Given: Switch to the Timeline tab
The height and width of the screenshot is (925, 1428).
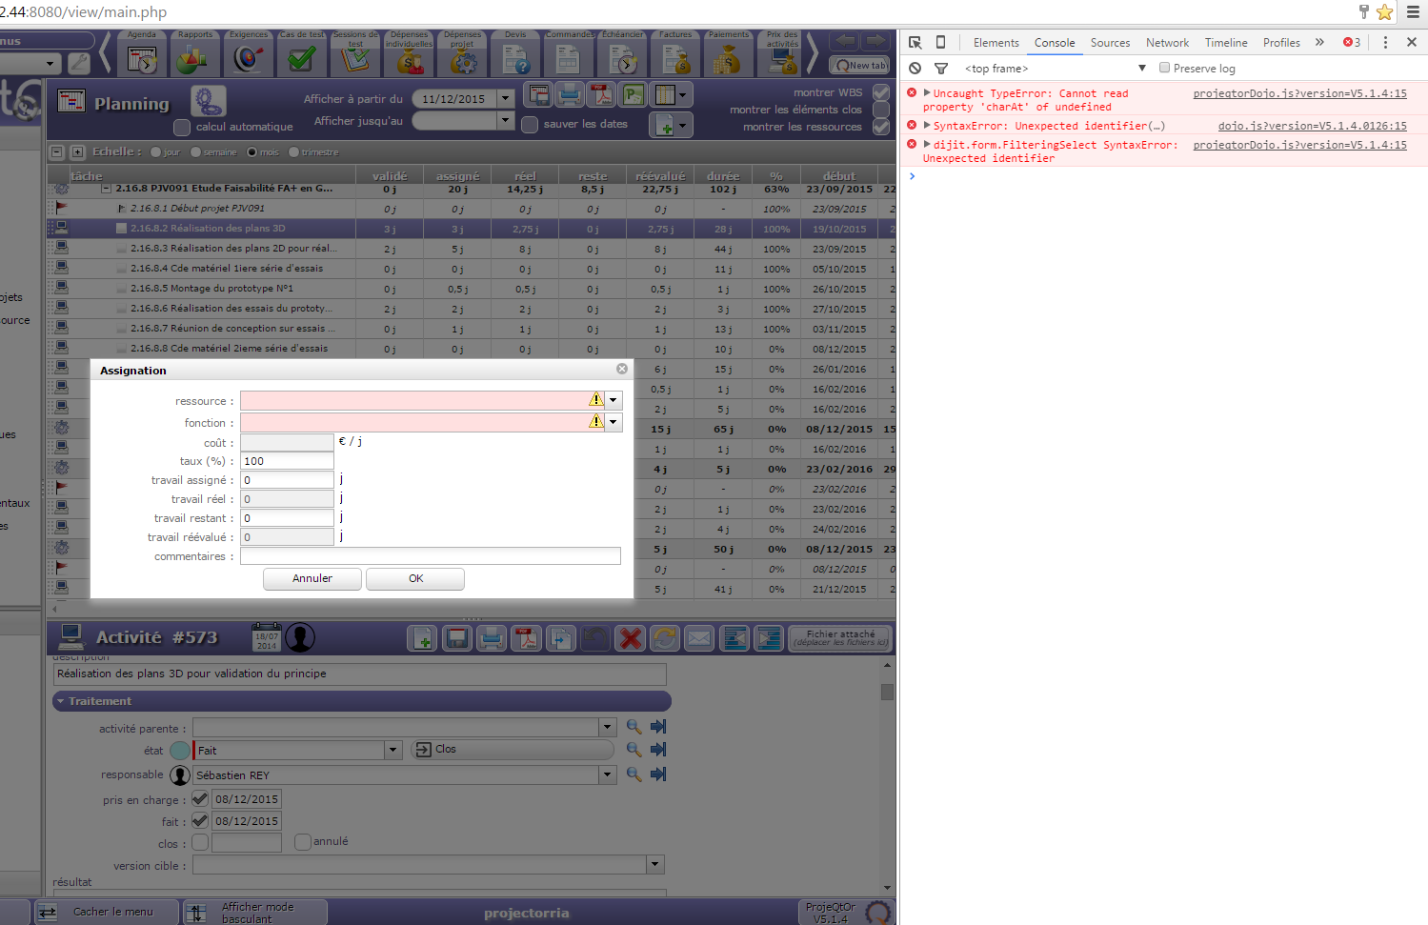Looking at the screenshot, I should click(x=1226, y=42).
